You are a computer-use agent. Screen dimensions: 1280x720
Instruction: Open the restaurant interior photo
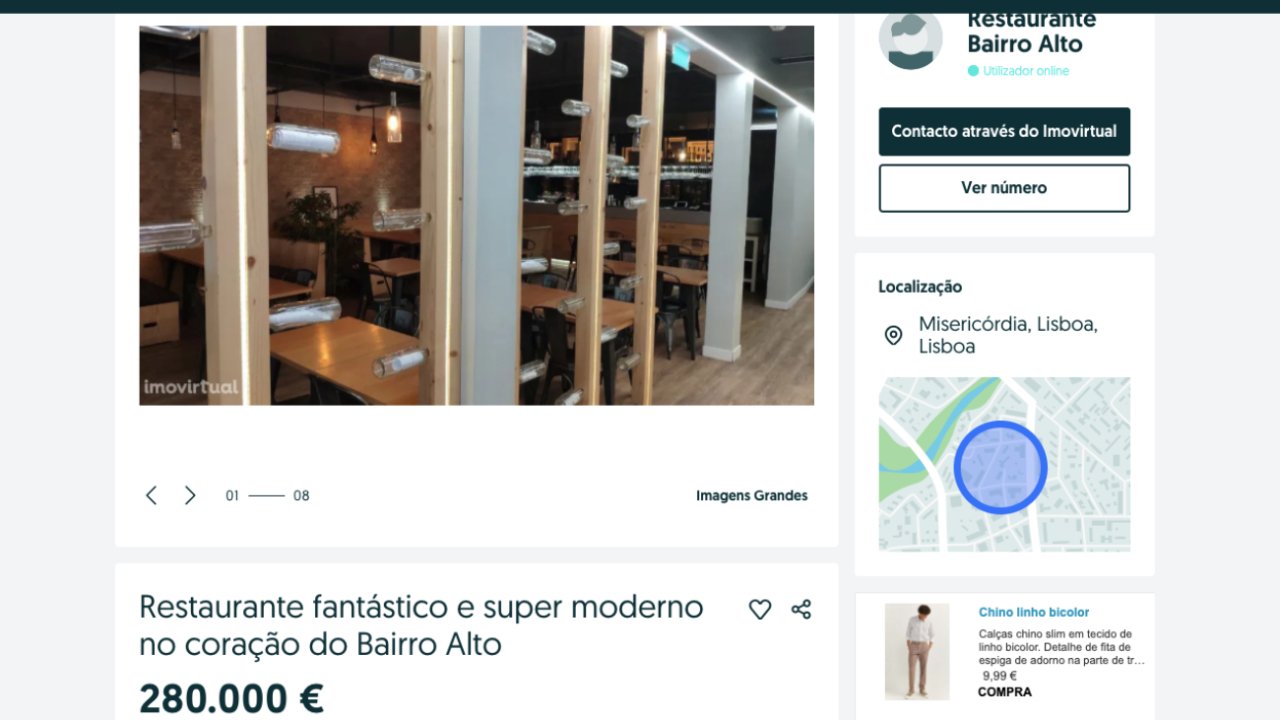tap(476, 215)
